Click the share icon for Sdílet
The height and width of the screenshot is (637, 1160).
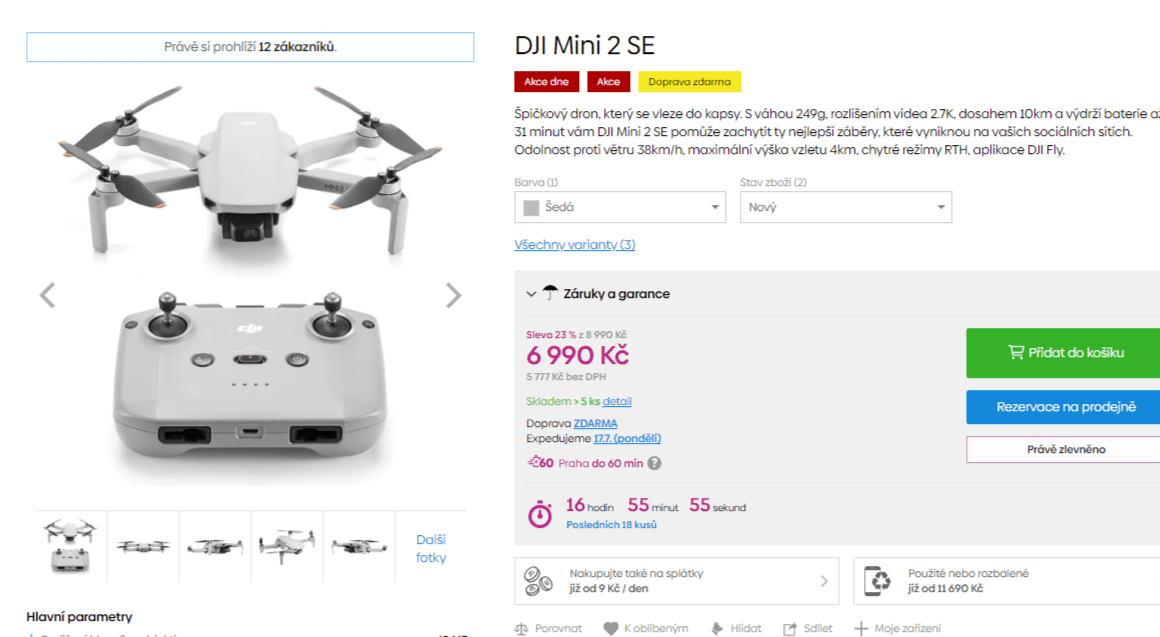click(x=790, y=629)
